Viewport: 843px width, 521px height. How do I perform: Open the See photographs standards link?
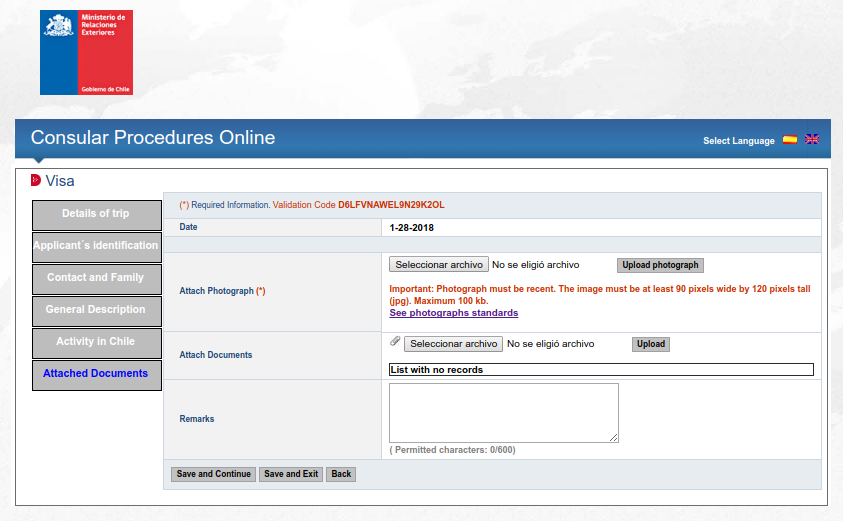[454, 313]
